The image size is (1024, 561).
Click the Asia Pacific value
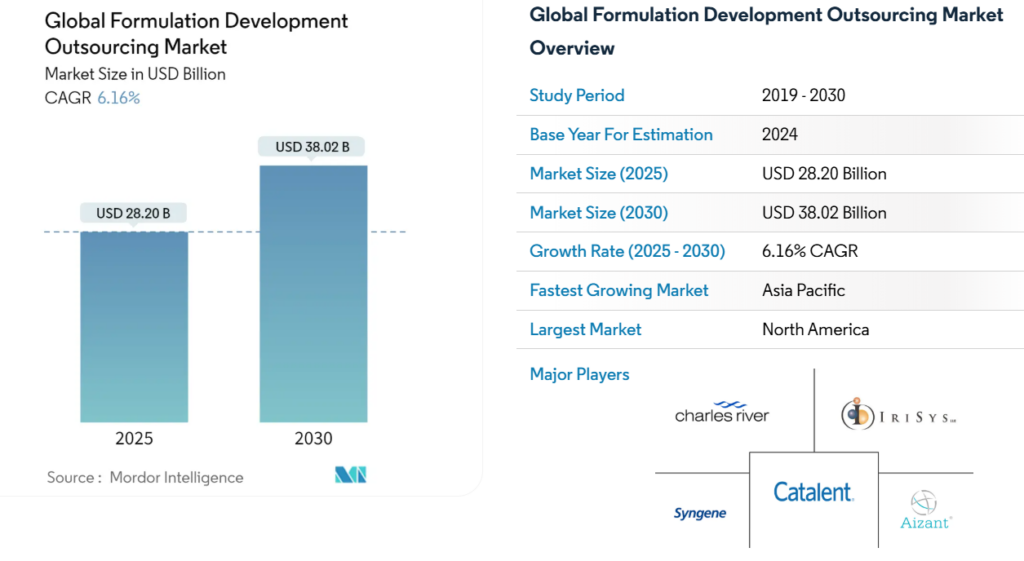point(803,291)
